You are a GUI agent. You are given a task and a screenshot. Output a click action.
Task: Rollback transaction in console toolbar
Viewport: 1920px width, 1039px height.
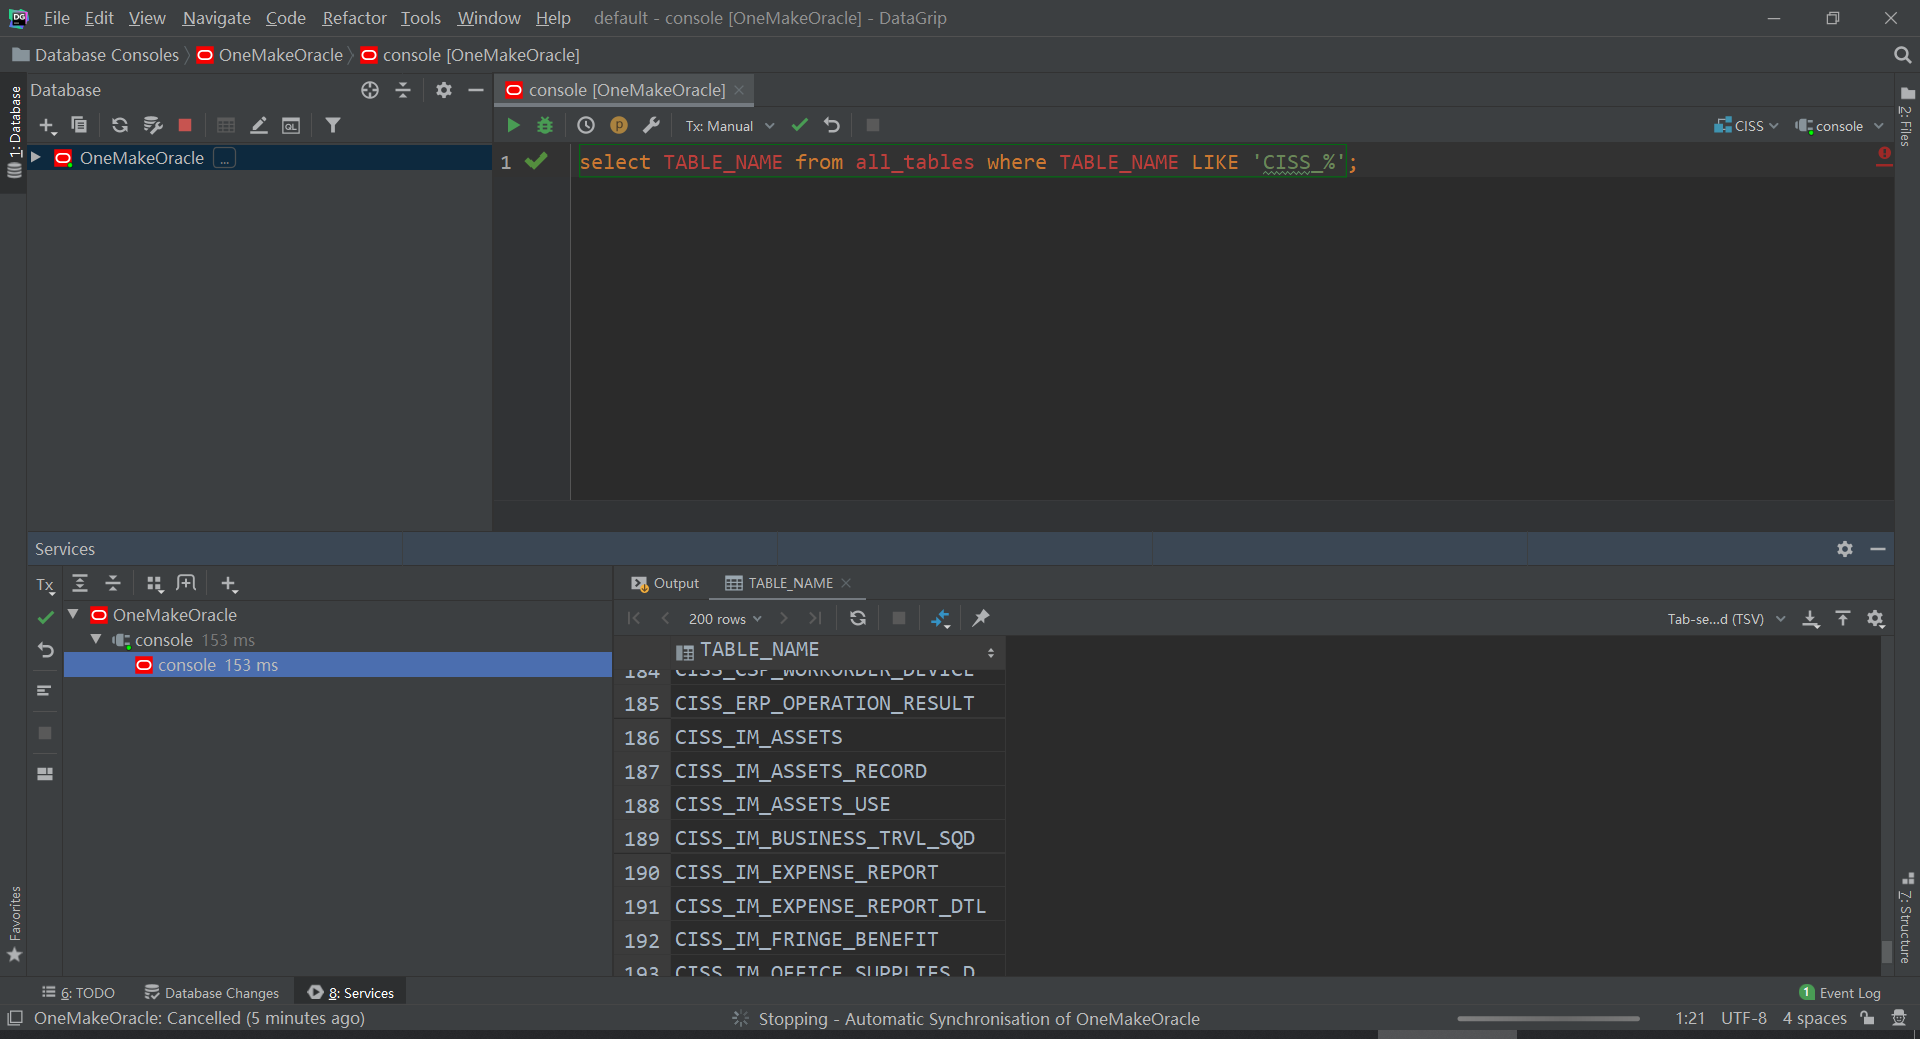tap(832, 125)
